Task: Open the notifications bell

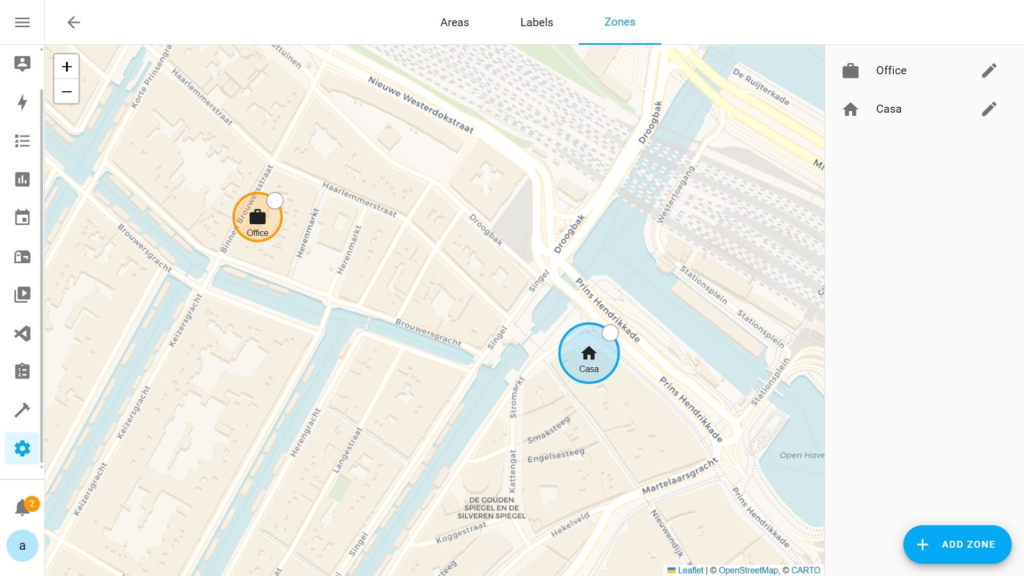Action: pyautogui.click(x=22, y=508)
